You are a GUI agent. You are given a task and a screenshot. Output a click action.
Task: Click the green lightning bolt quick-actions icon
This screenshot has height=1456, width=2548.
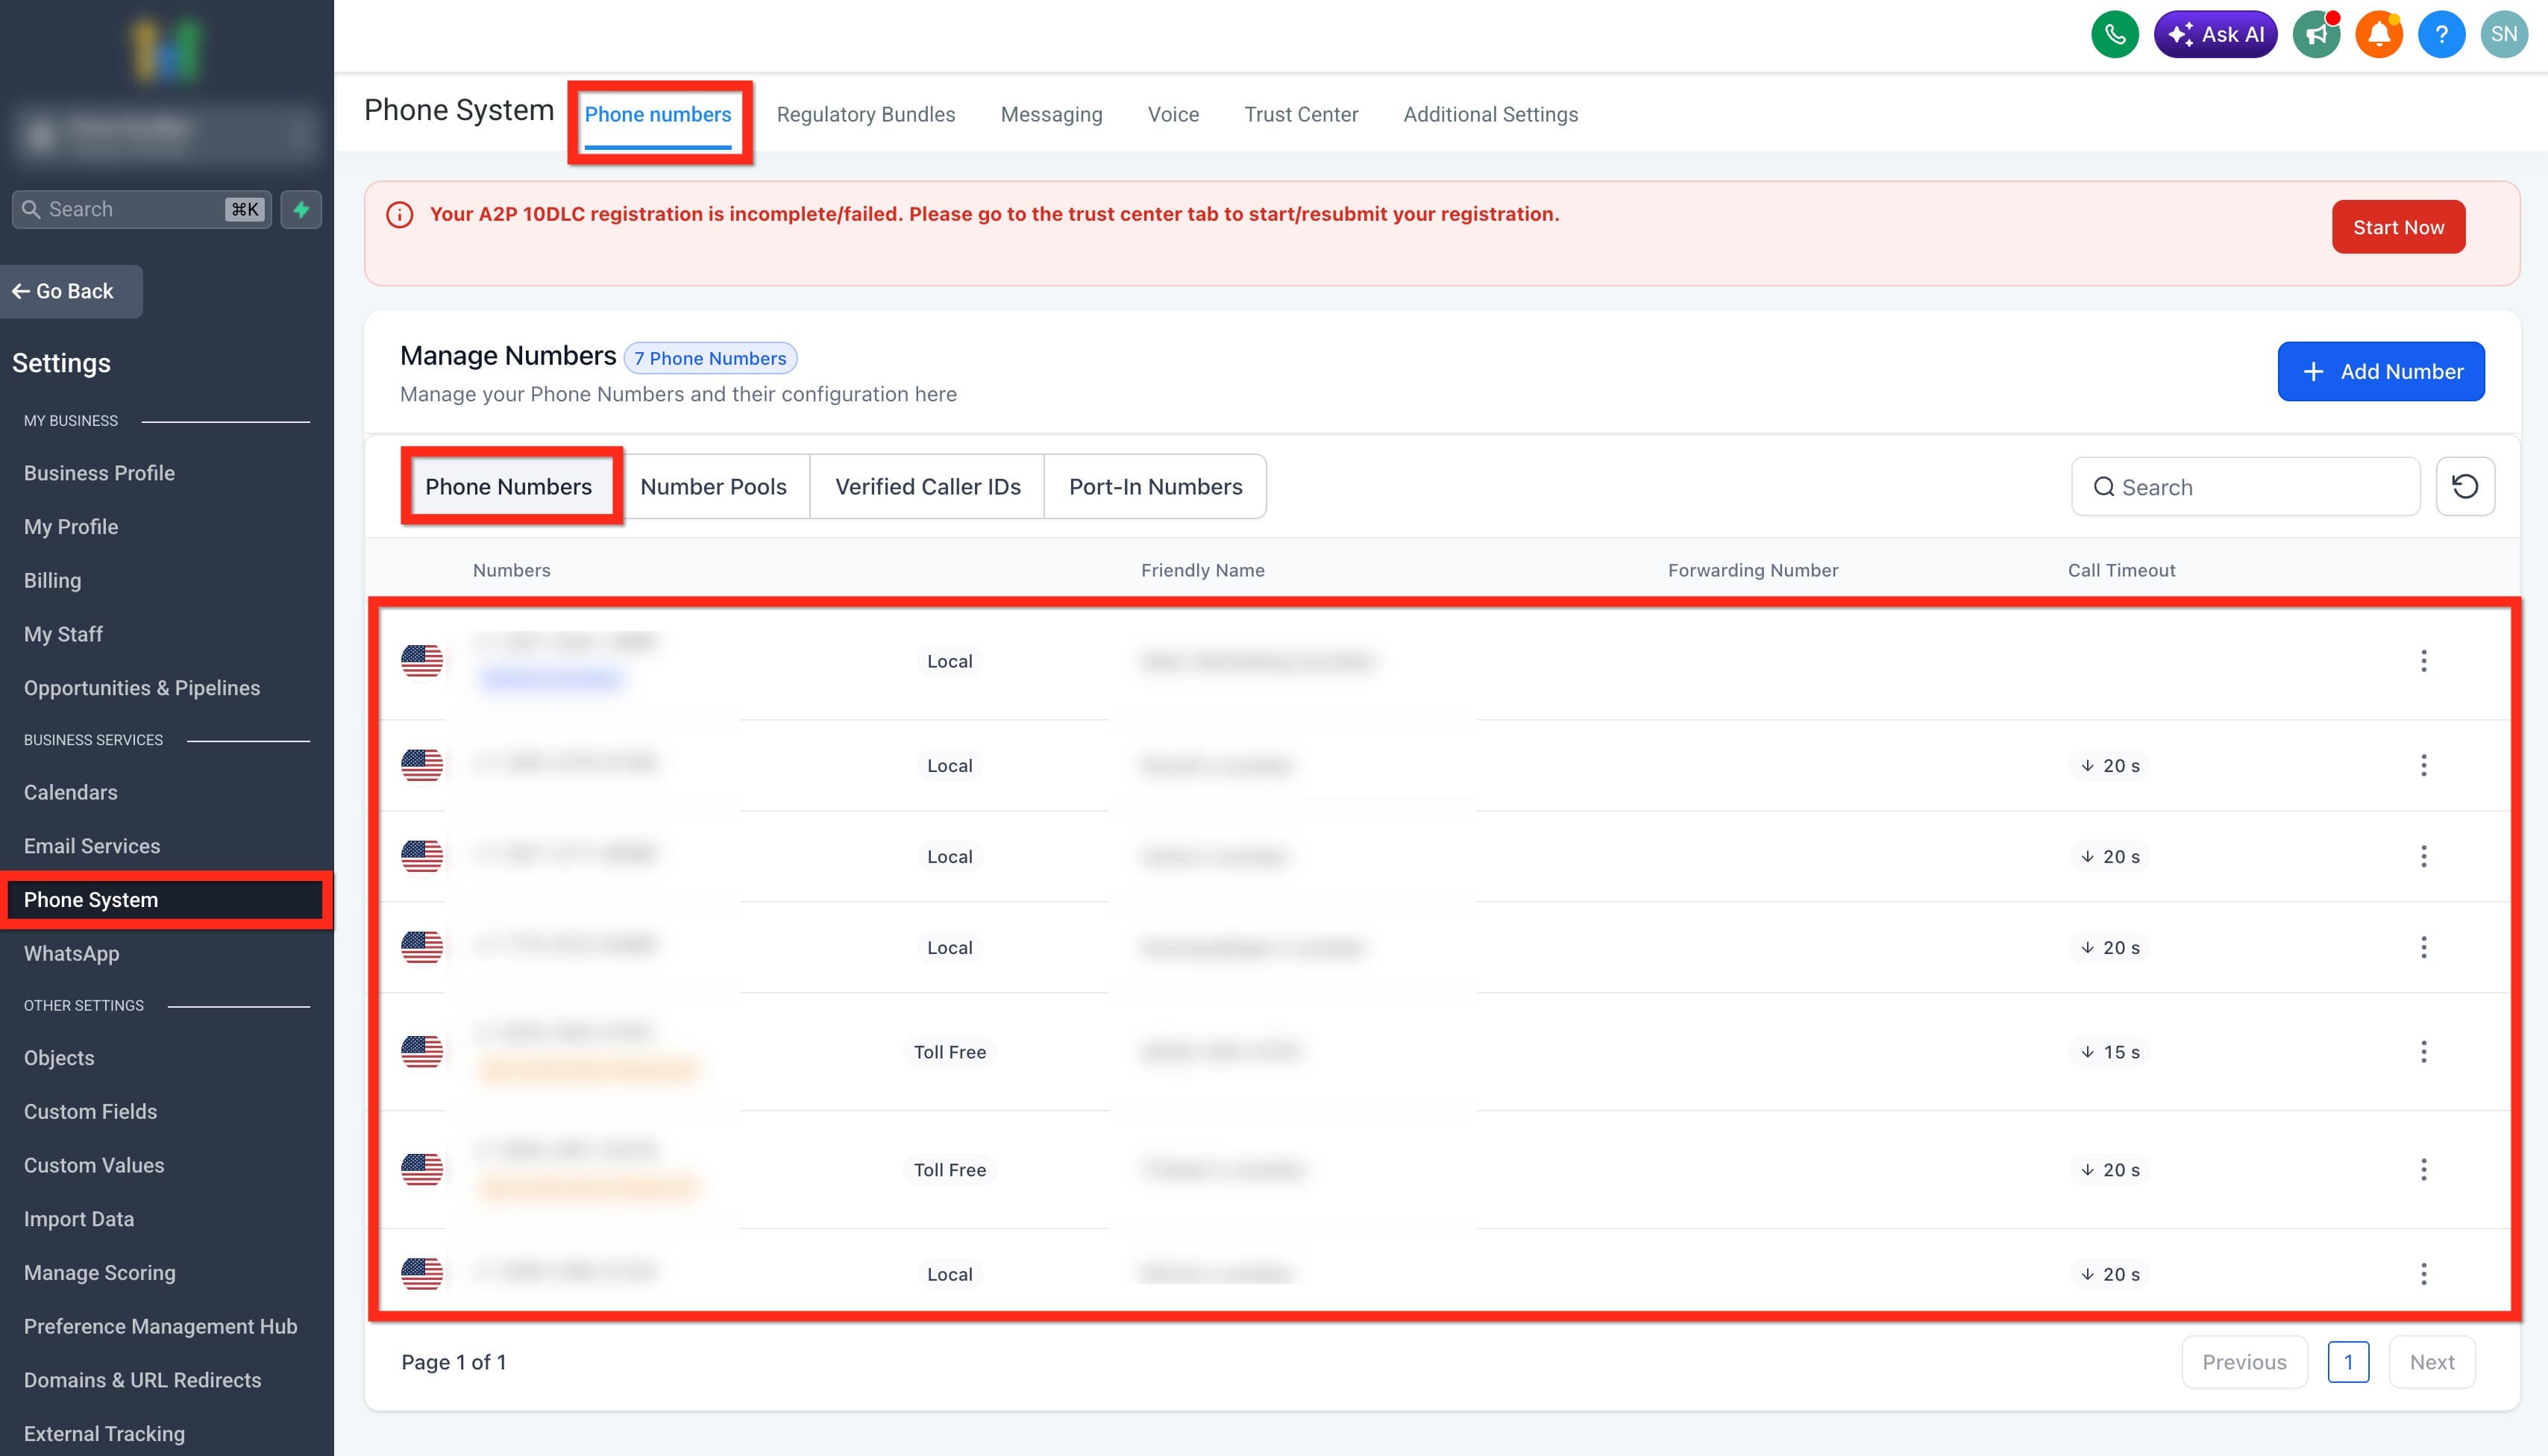(x=301, y=209)
